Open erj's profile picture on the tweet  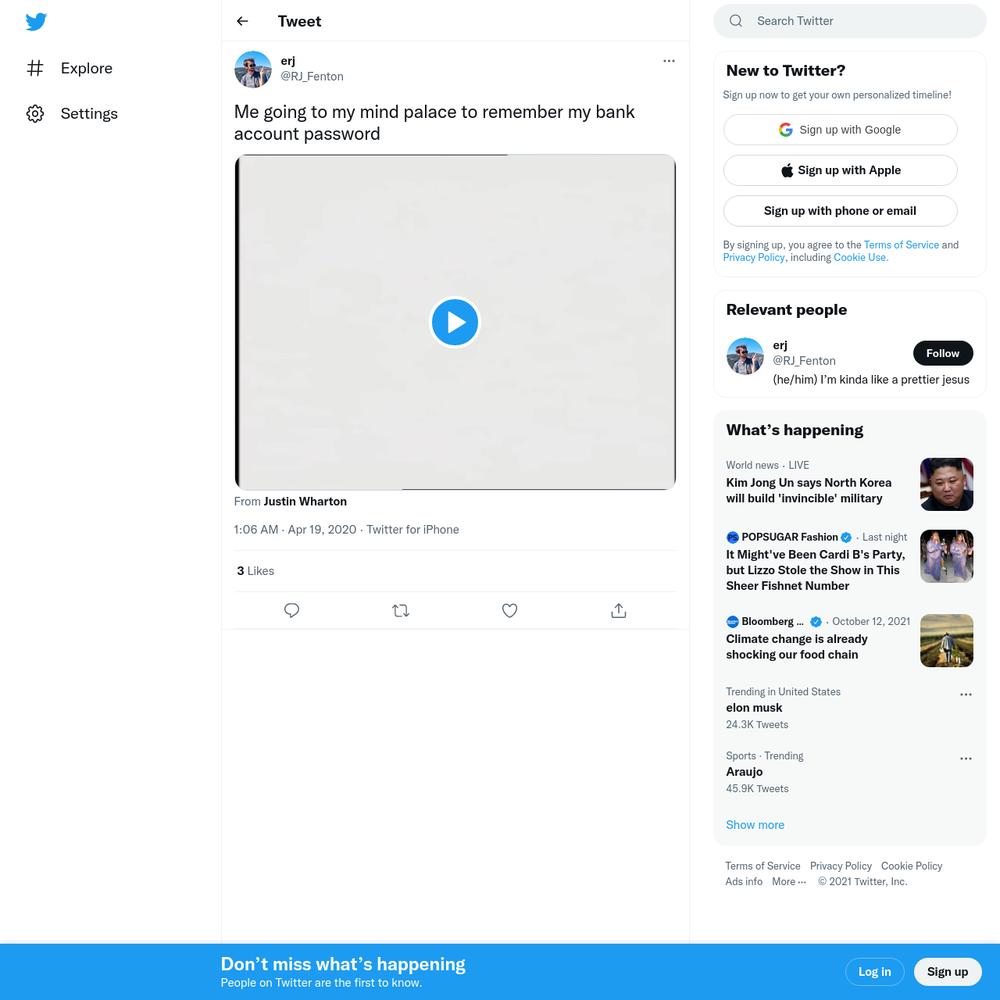[253, 69]
